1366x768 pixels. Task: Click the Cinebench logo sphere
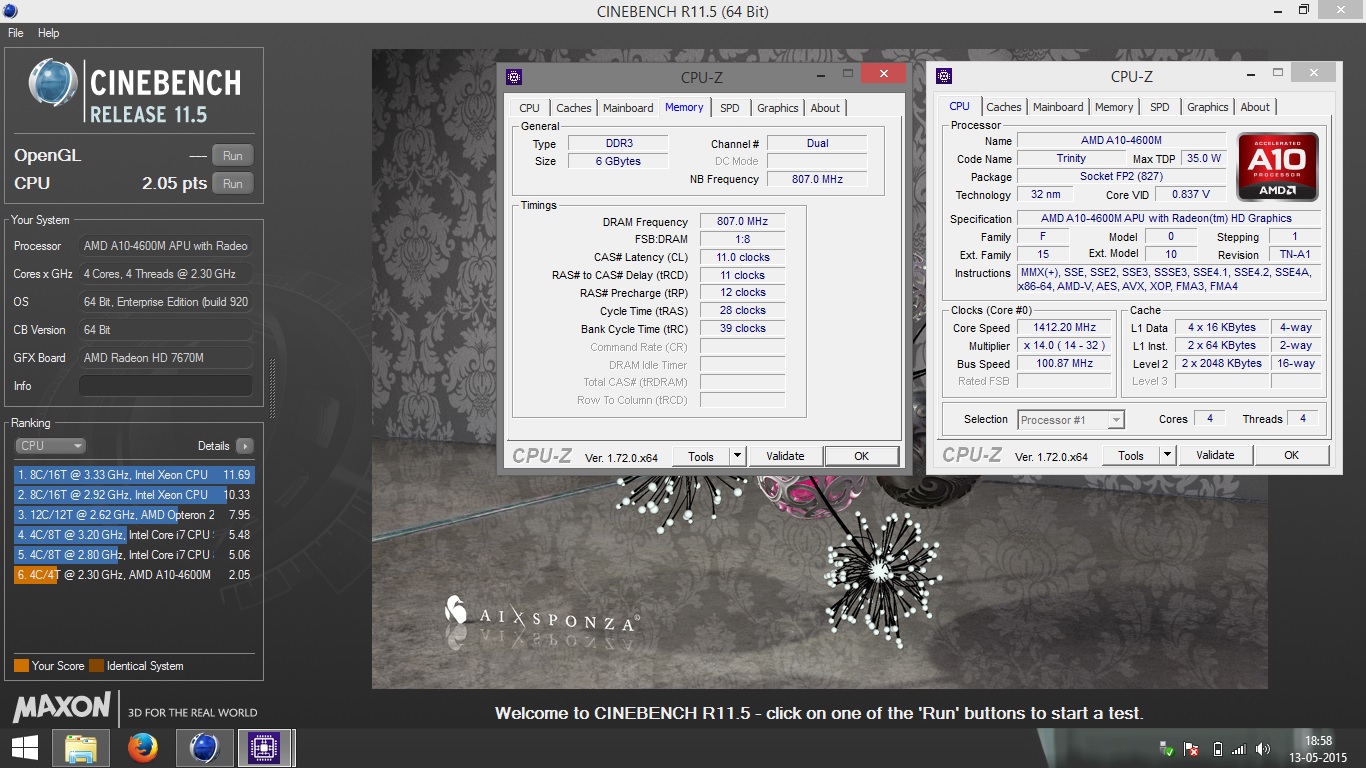coord(52,84)
